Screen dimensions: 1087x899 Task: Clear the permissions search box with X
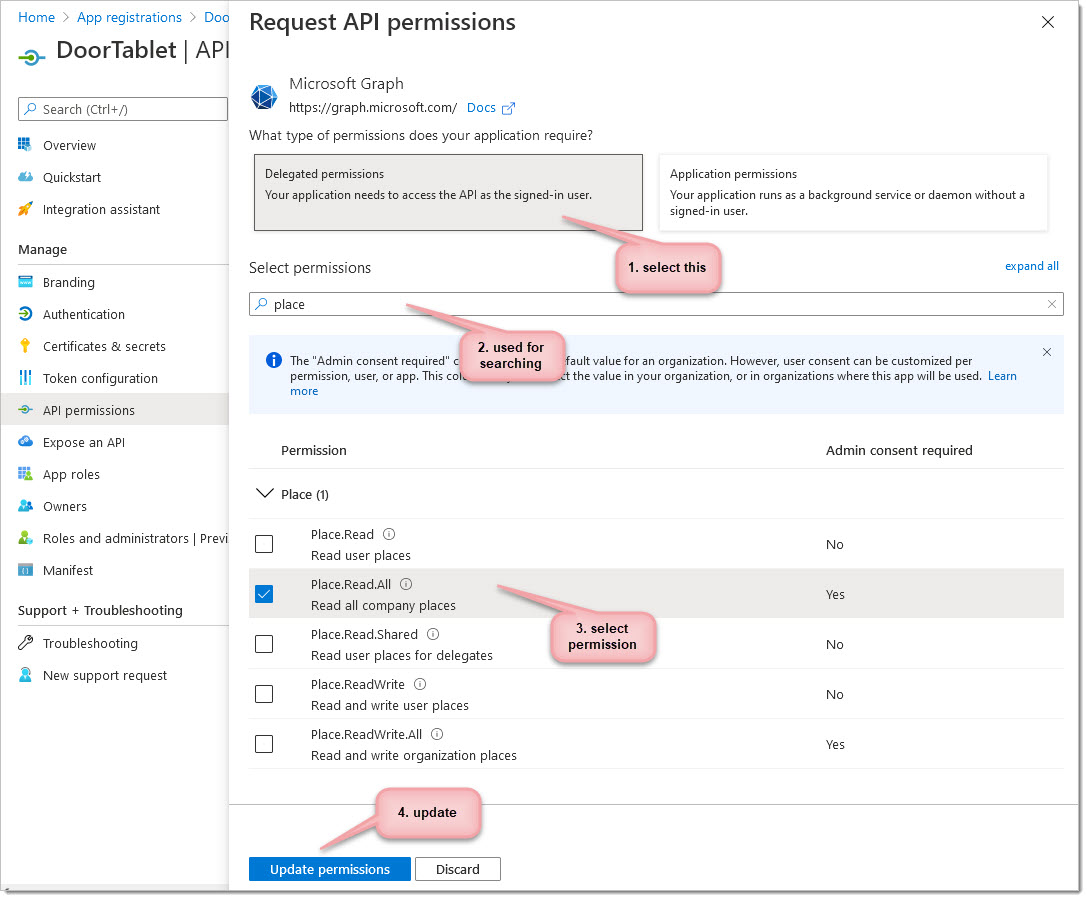1052,304
